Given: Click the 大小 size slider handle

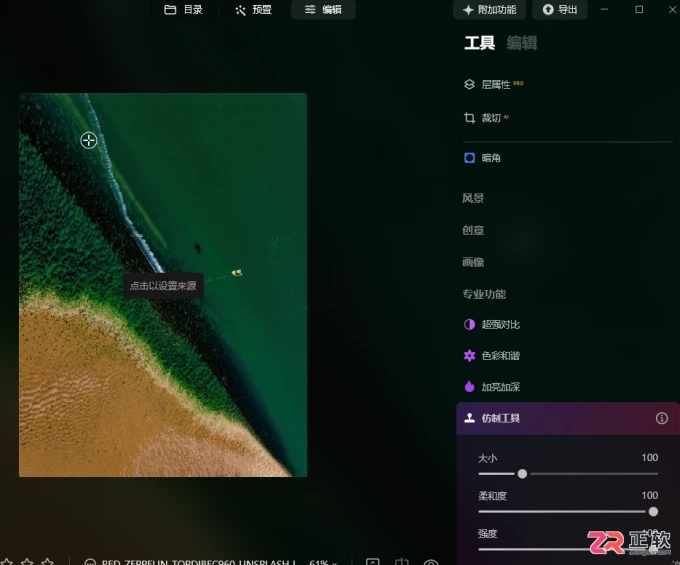Looking at the screenshot, I should (x=523, y=474).
